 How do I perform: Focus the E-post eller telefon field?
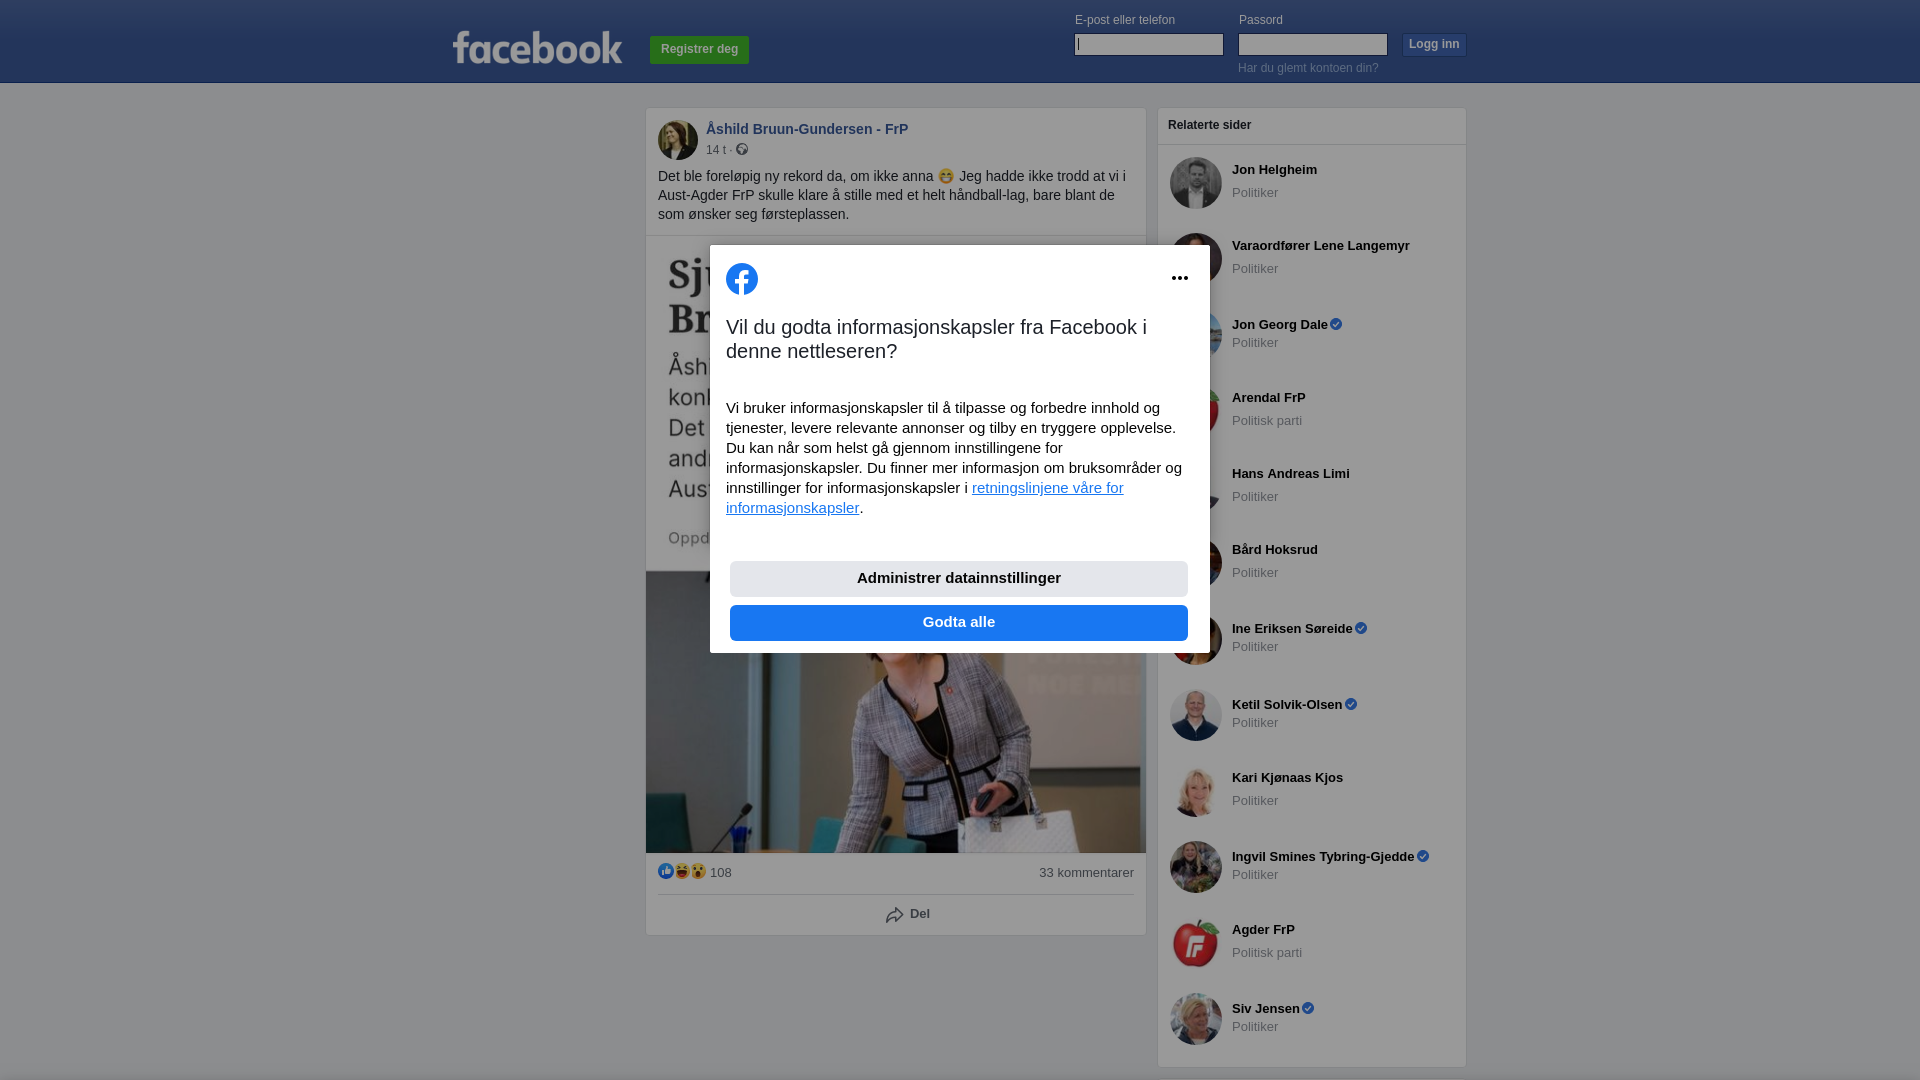pos(1149,44)
